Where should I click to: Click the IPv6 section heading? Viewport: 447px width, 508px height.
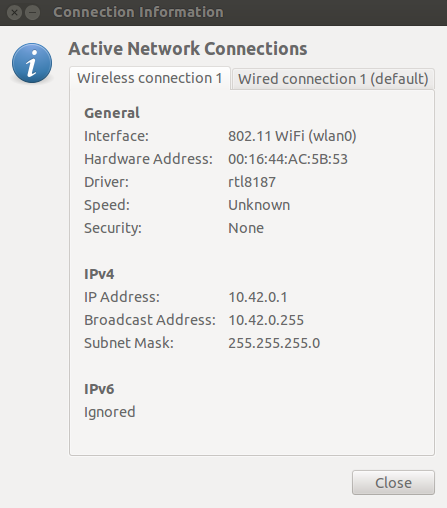click(99, 389)
